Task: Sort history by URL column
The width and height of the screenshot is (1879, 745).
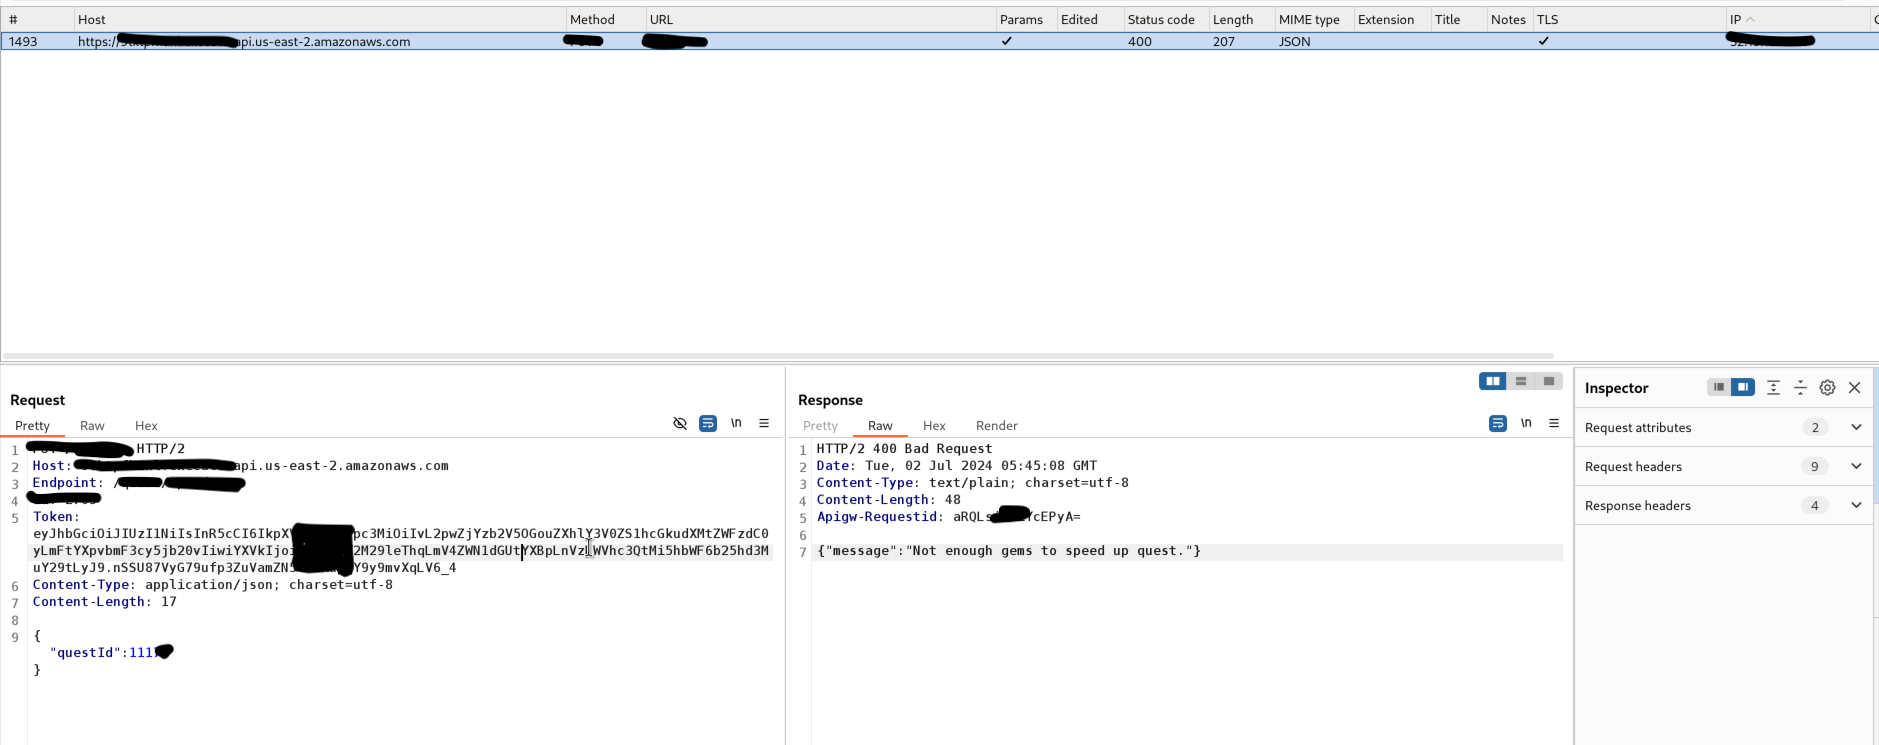Action: click(821, 19)
